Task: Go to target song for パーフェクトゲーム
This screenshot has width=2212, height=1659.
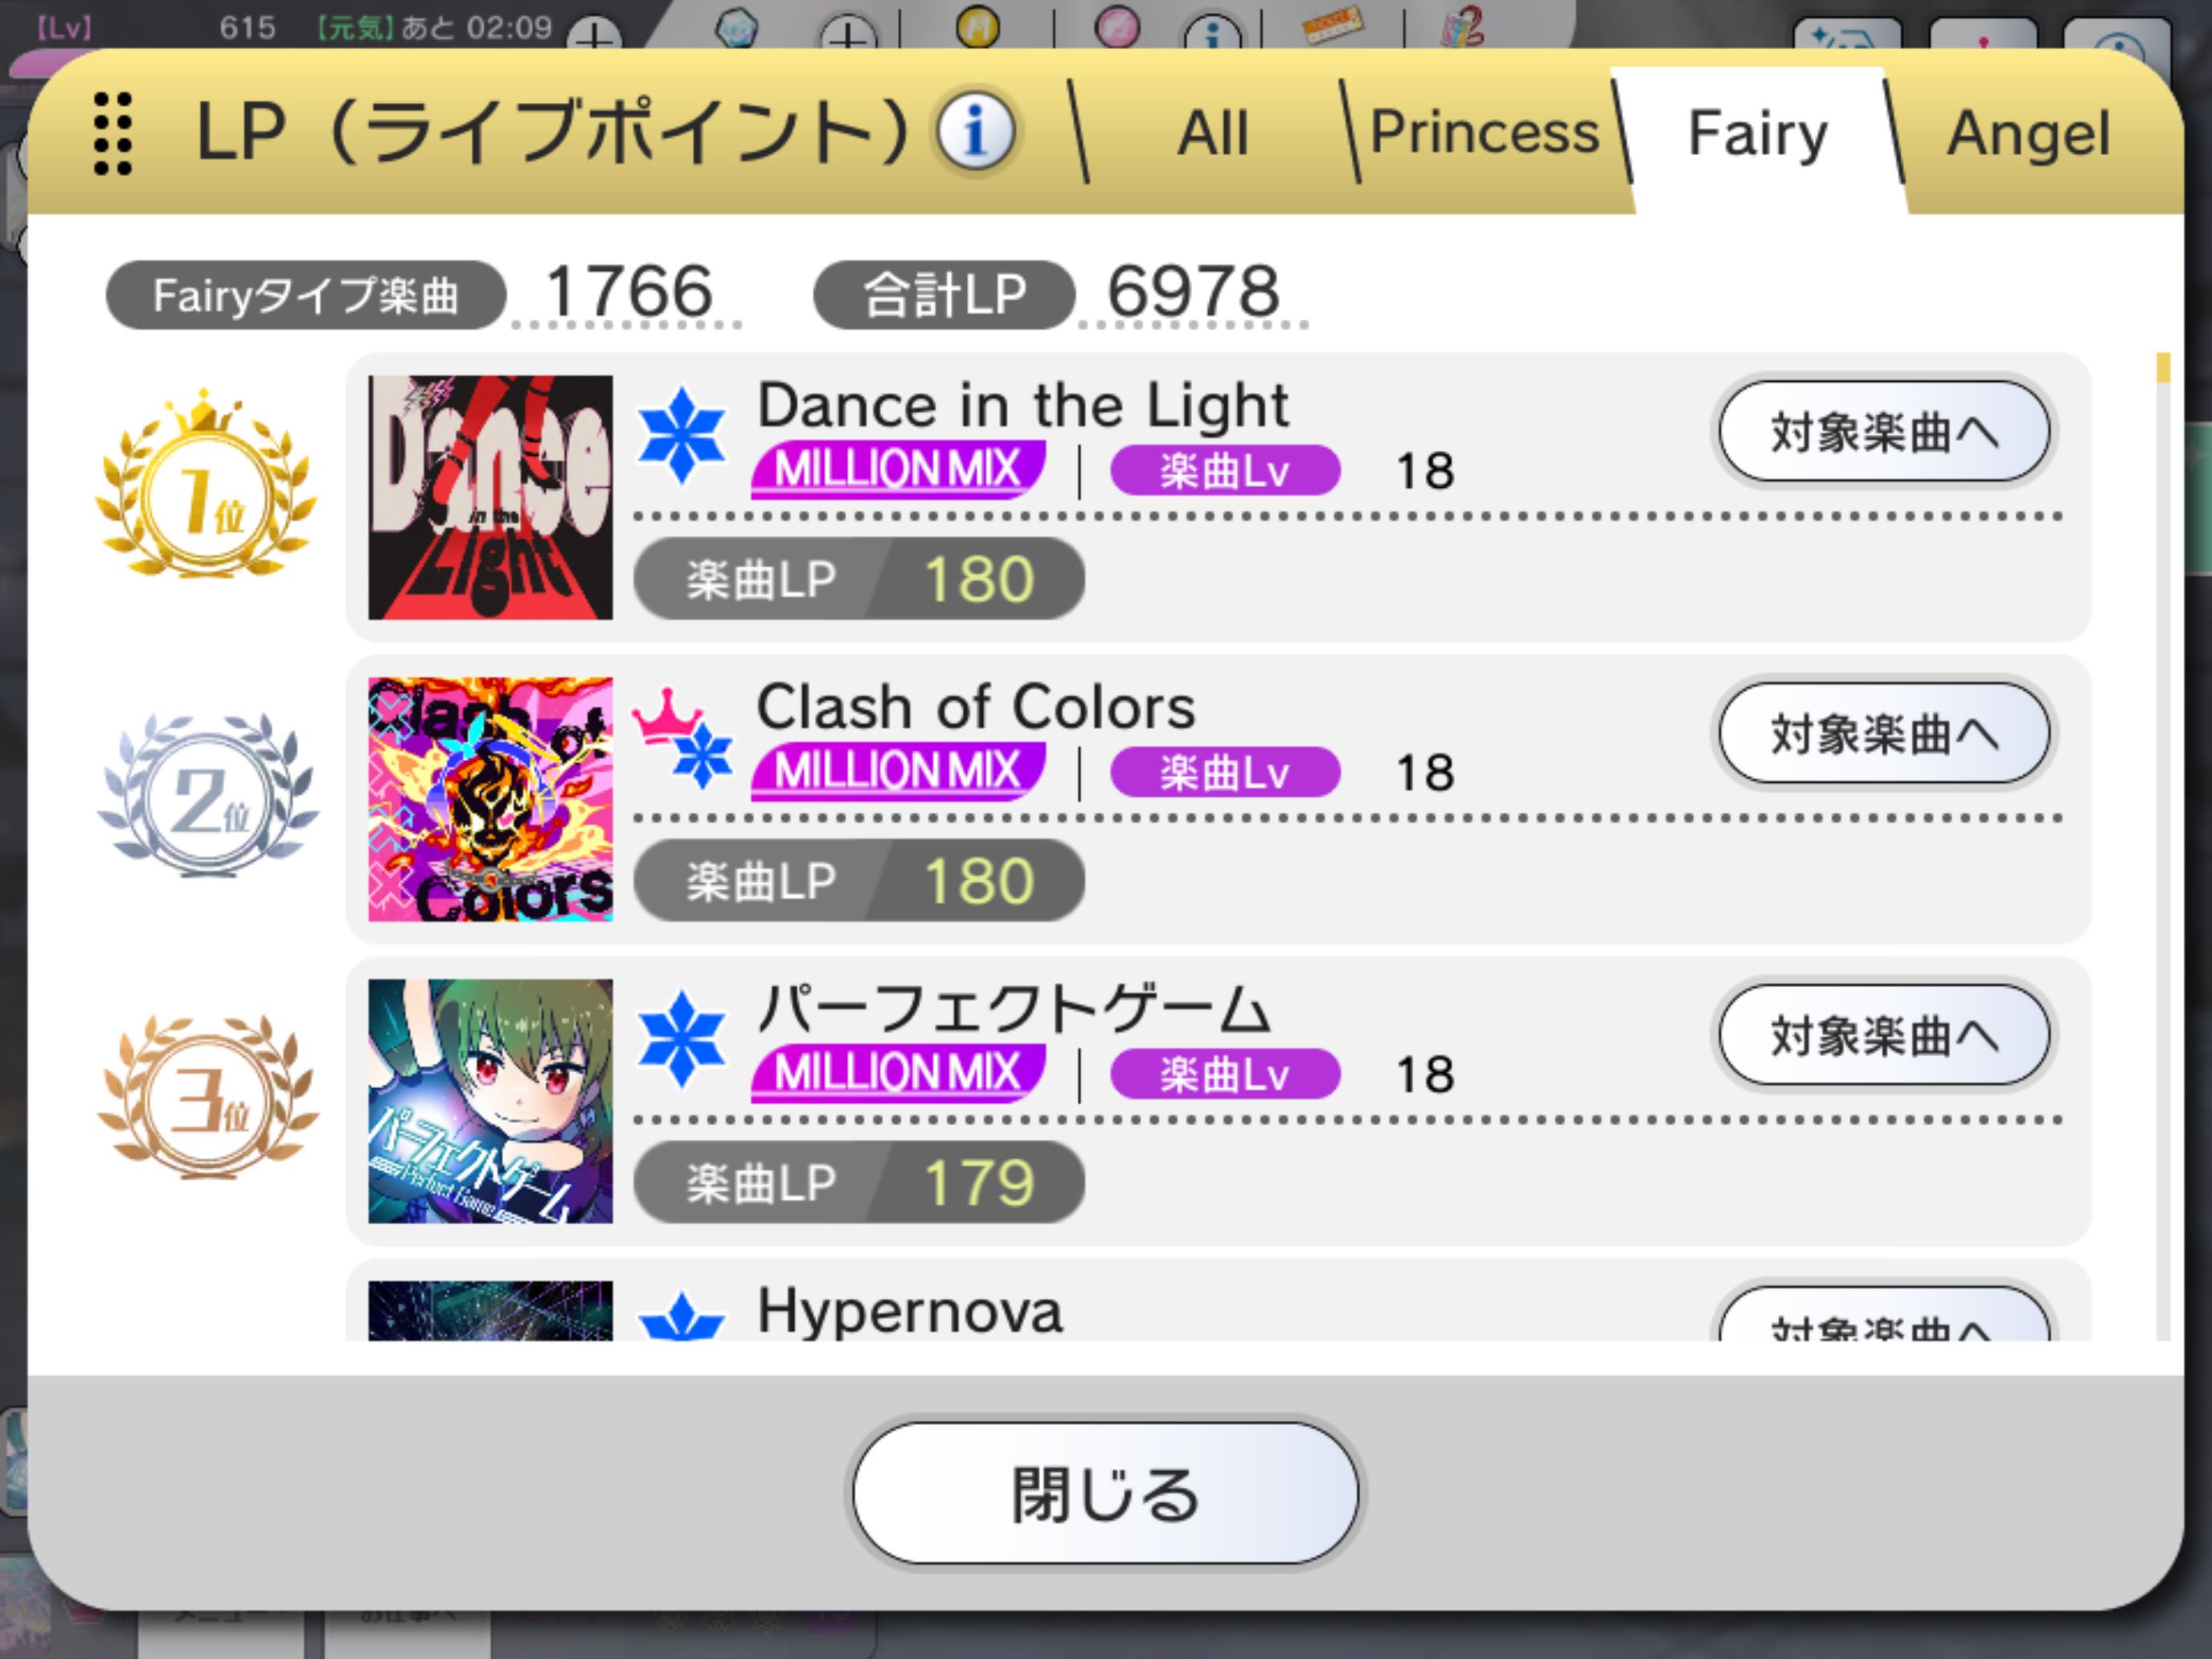Action: click(x=1884, y=1035)
